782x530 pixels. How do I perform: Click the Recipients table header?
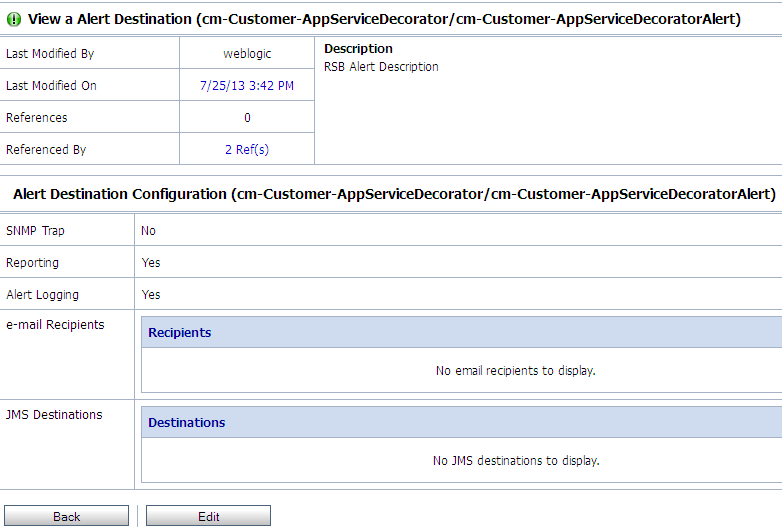(x=180, y=333)
